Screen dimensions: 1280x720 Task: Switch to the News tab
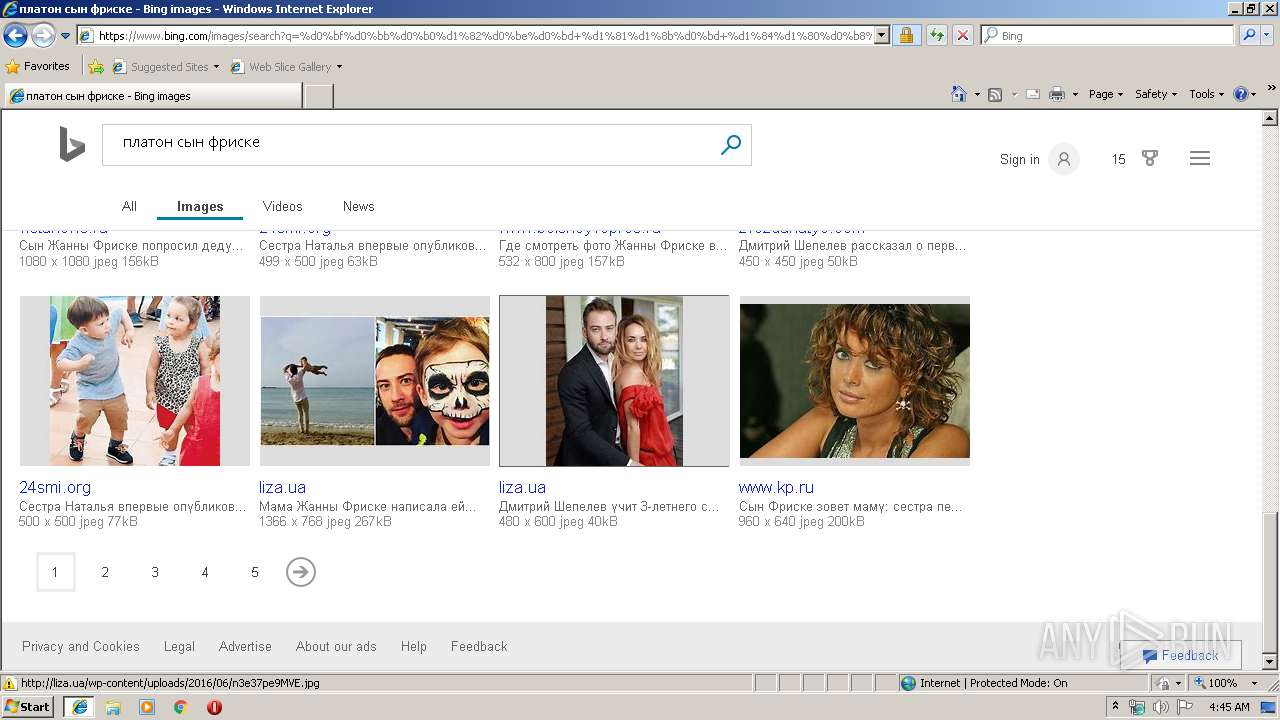point(358,207)
